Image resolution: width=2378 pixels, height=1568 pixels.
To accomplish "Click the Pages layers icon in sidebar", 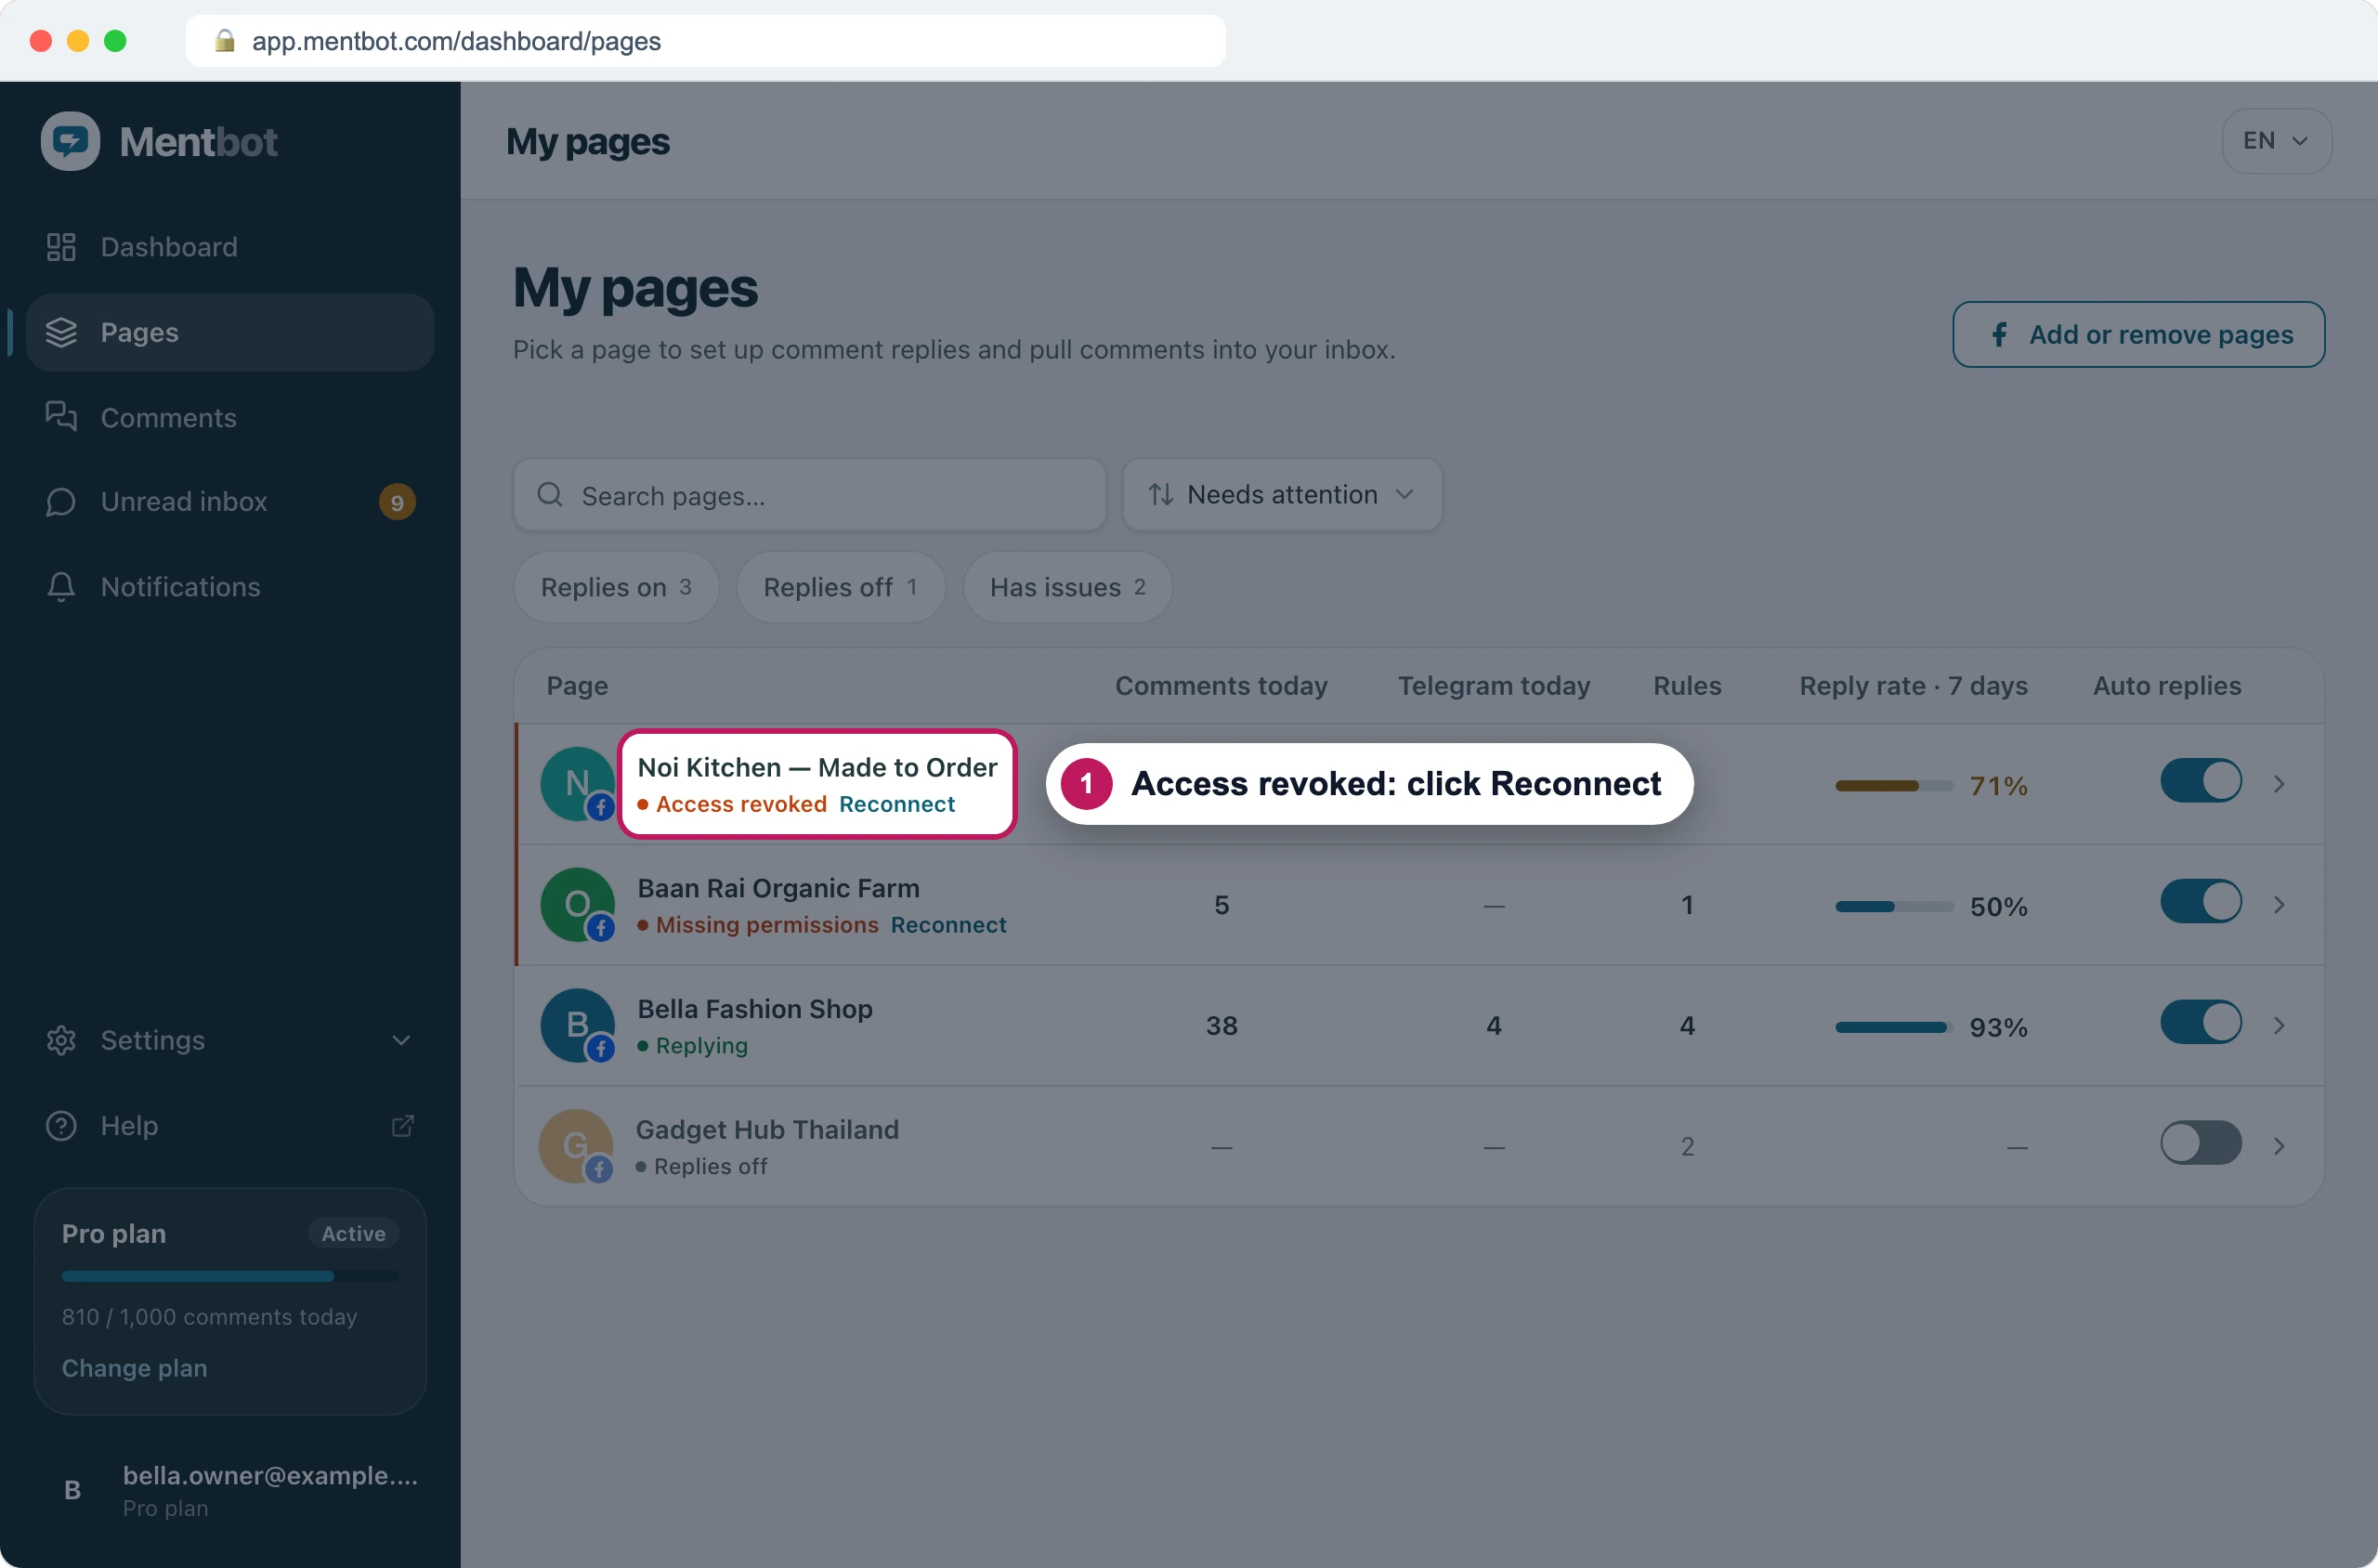I will [61, 332].
